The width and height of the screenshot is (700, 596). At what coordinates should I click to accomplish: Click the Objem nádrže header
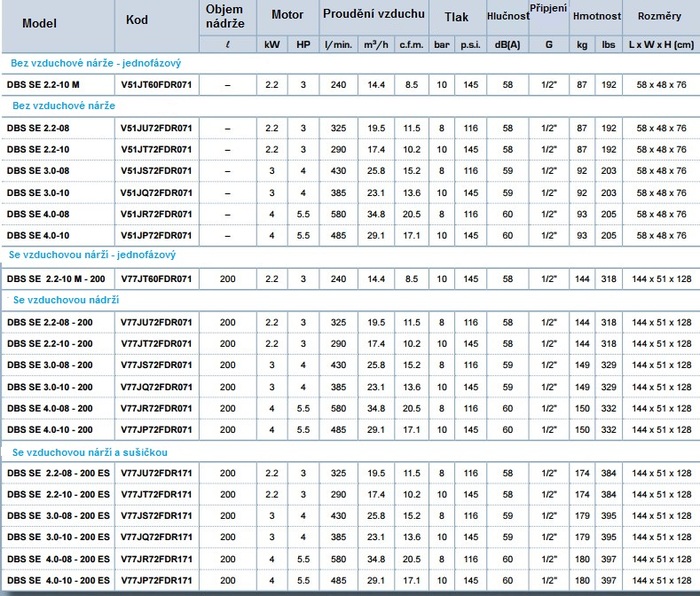(x=225, y=17)
